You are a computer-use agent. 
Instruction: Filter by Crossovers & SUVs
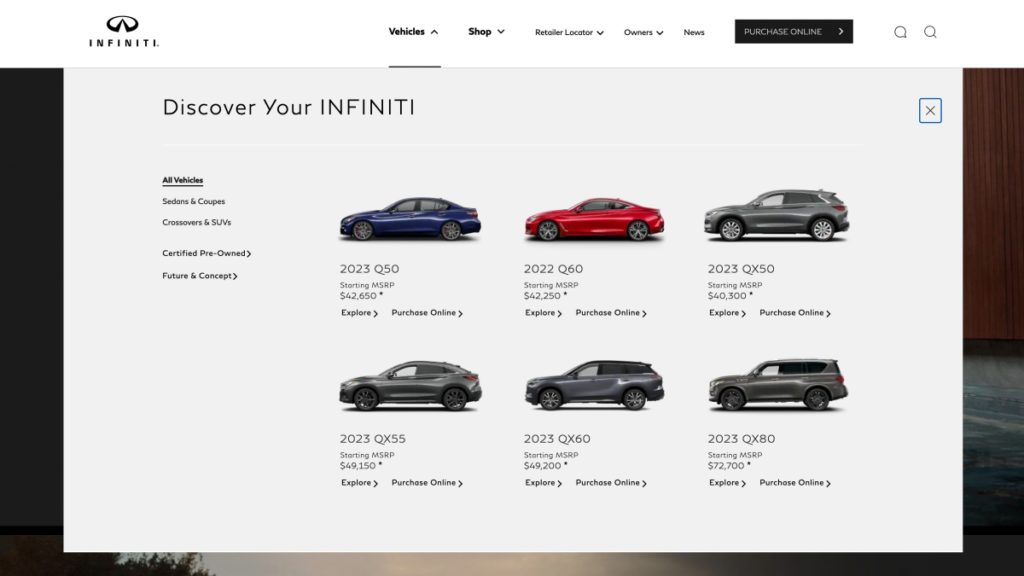click(x=197, y=222)
